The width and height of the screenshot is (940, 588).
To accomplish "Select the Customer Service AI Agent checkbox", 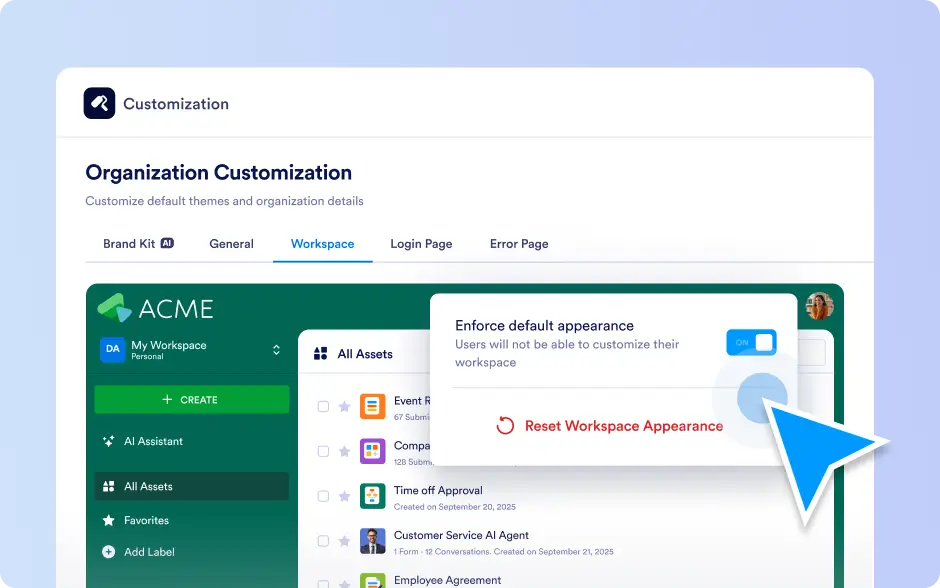I will coord(323,541).
